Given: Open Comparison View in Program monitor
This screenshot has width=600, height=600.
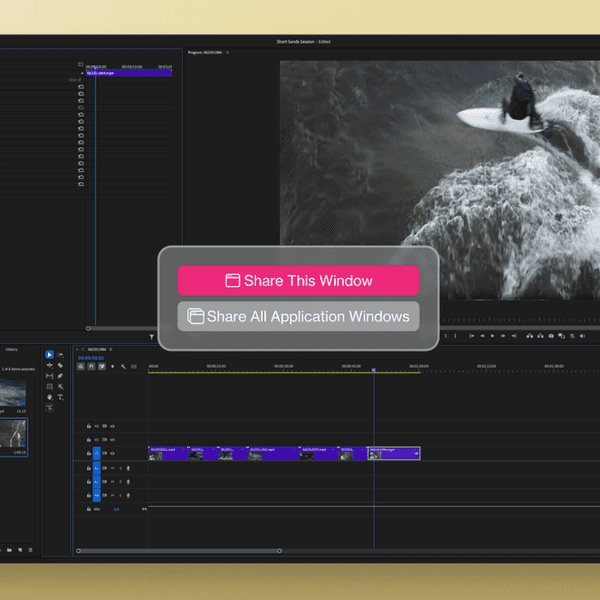Looking at the screenshot, I should pos(561,336).
